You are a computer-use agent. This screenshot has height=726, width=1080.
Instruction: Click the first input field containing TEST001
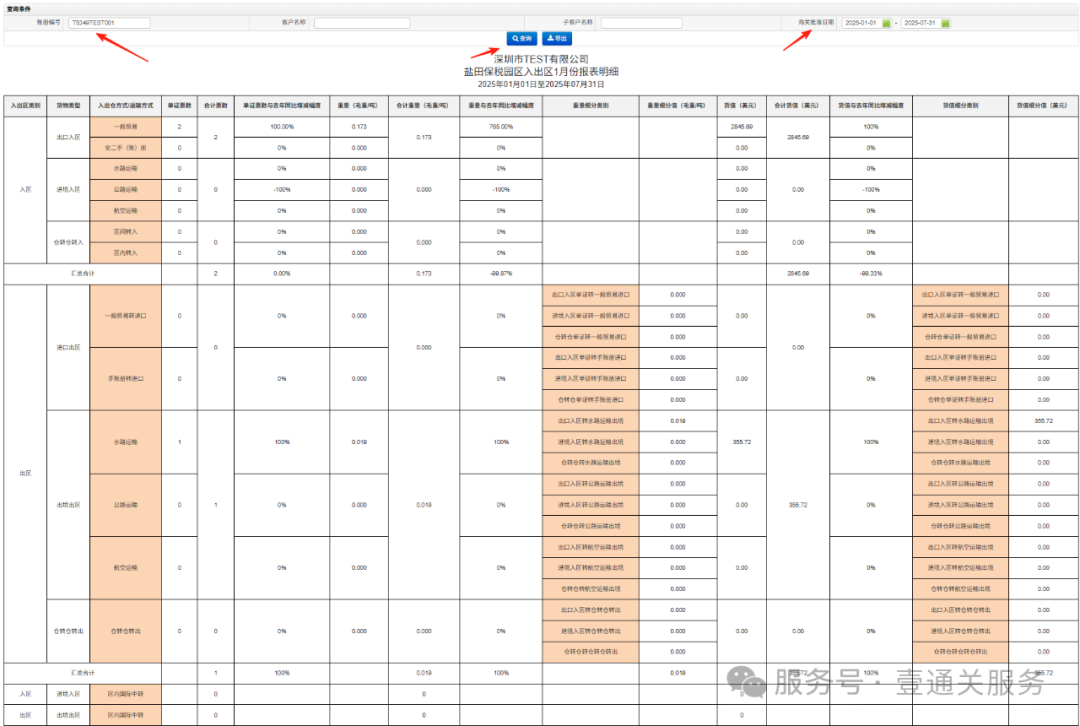pos(109,22)
